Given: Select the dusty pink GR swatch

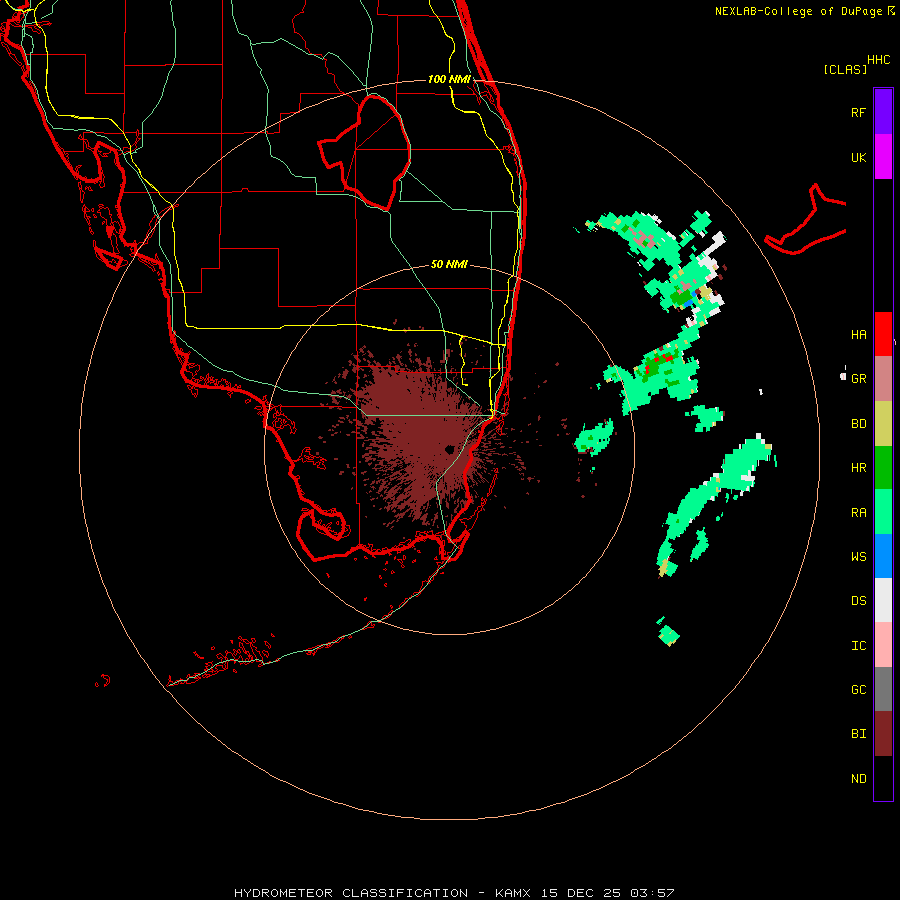Looking at the screenshot, I should coord(883,379).
